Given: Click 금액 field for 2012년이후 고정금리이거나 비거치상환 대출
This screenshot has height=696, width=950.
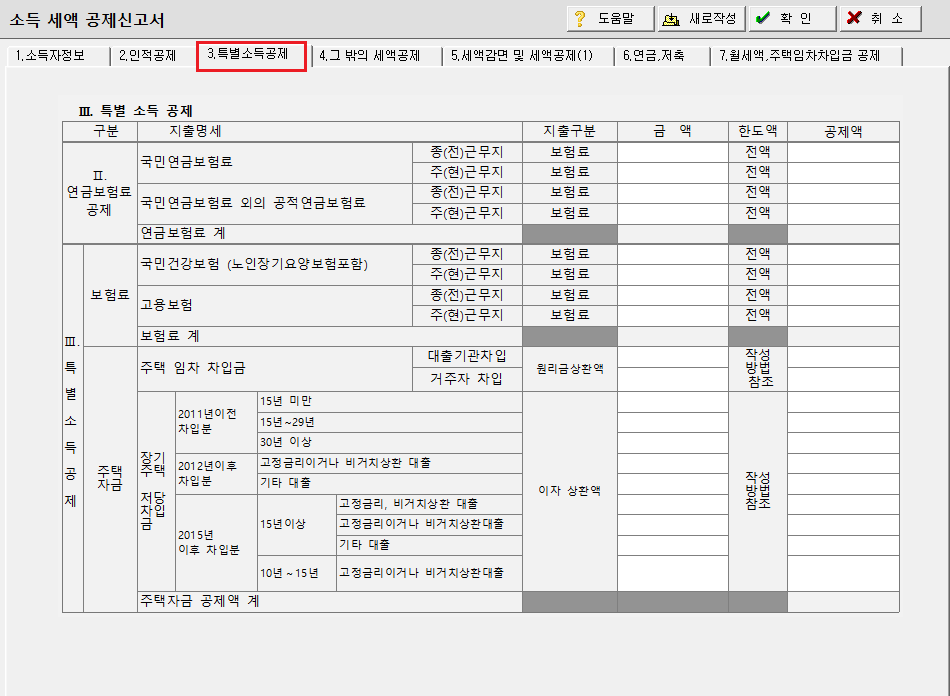Looking at the screenshot, I should click(673, 463).
